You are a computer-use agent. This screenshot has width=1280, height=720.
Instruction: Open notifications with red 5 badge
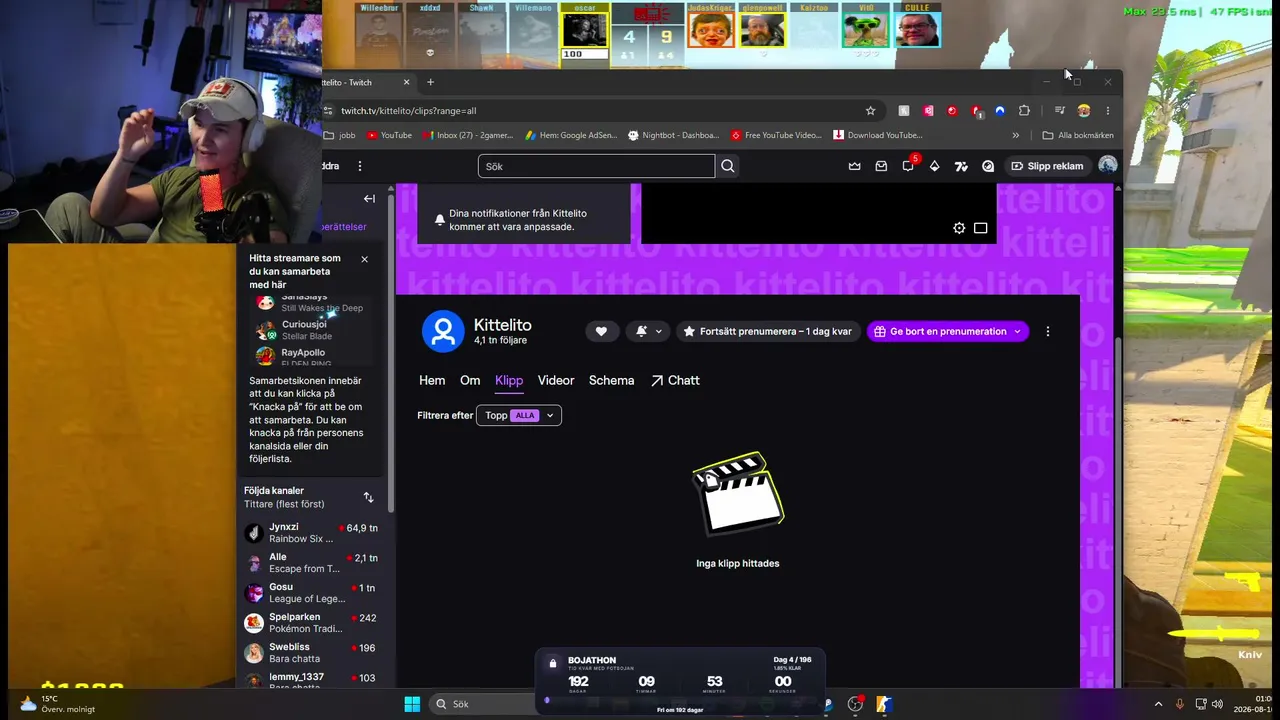pyautogui.click(x=908, y=165)
